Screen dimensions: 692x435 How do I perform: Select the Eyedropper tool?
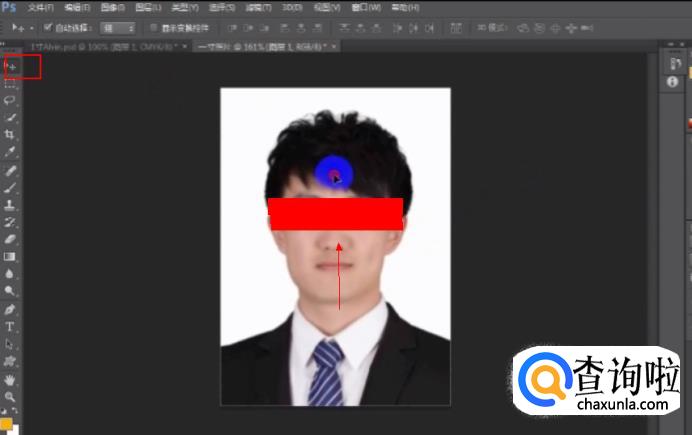10,151
